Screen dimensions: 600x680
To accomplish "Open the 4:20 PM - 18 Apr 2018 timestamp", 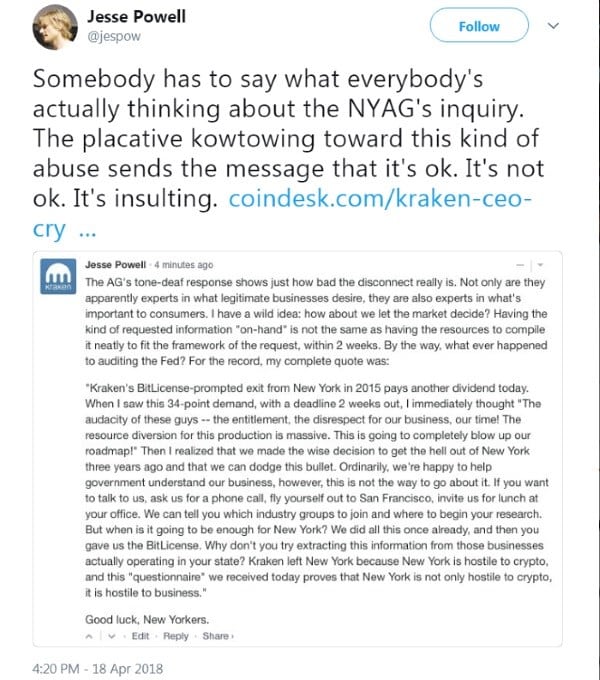I will point(98,668).
